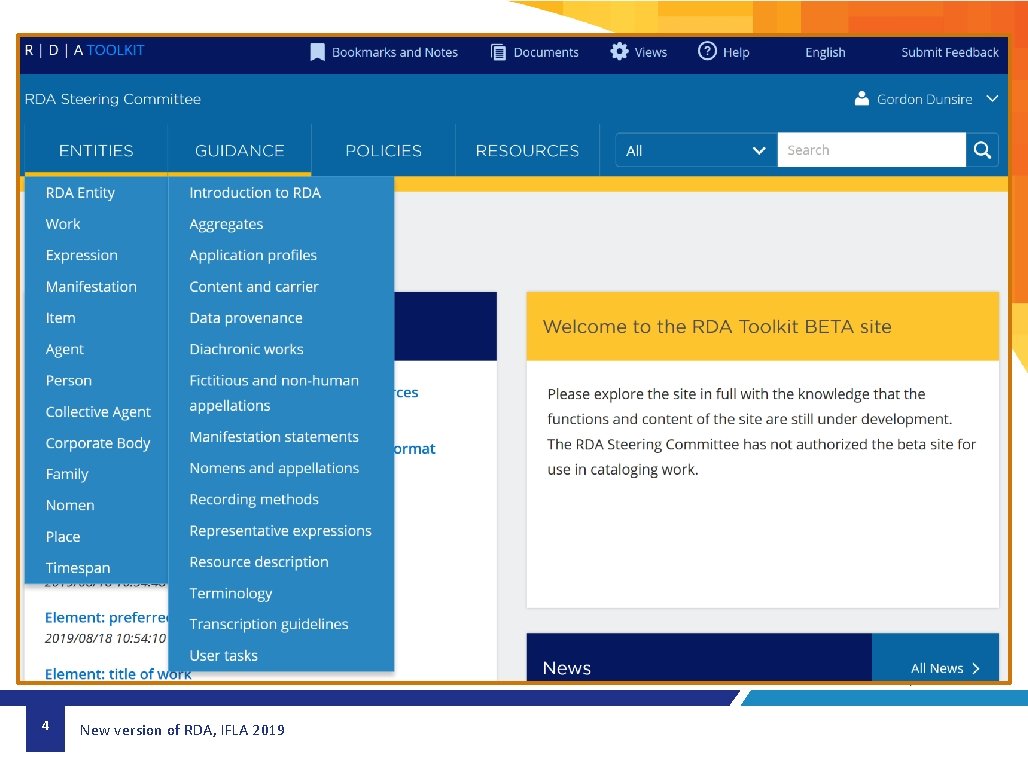Open the English language selector
This screenshot has width=1028, height=771.
pos(824,52)
